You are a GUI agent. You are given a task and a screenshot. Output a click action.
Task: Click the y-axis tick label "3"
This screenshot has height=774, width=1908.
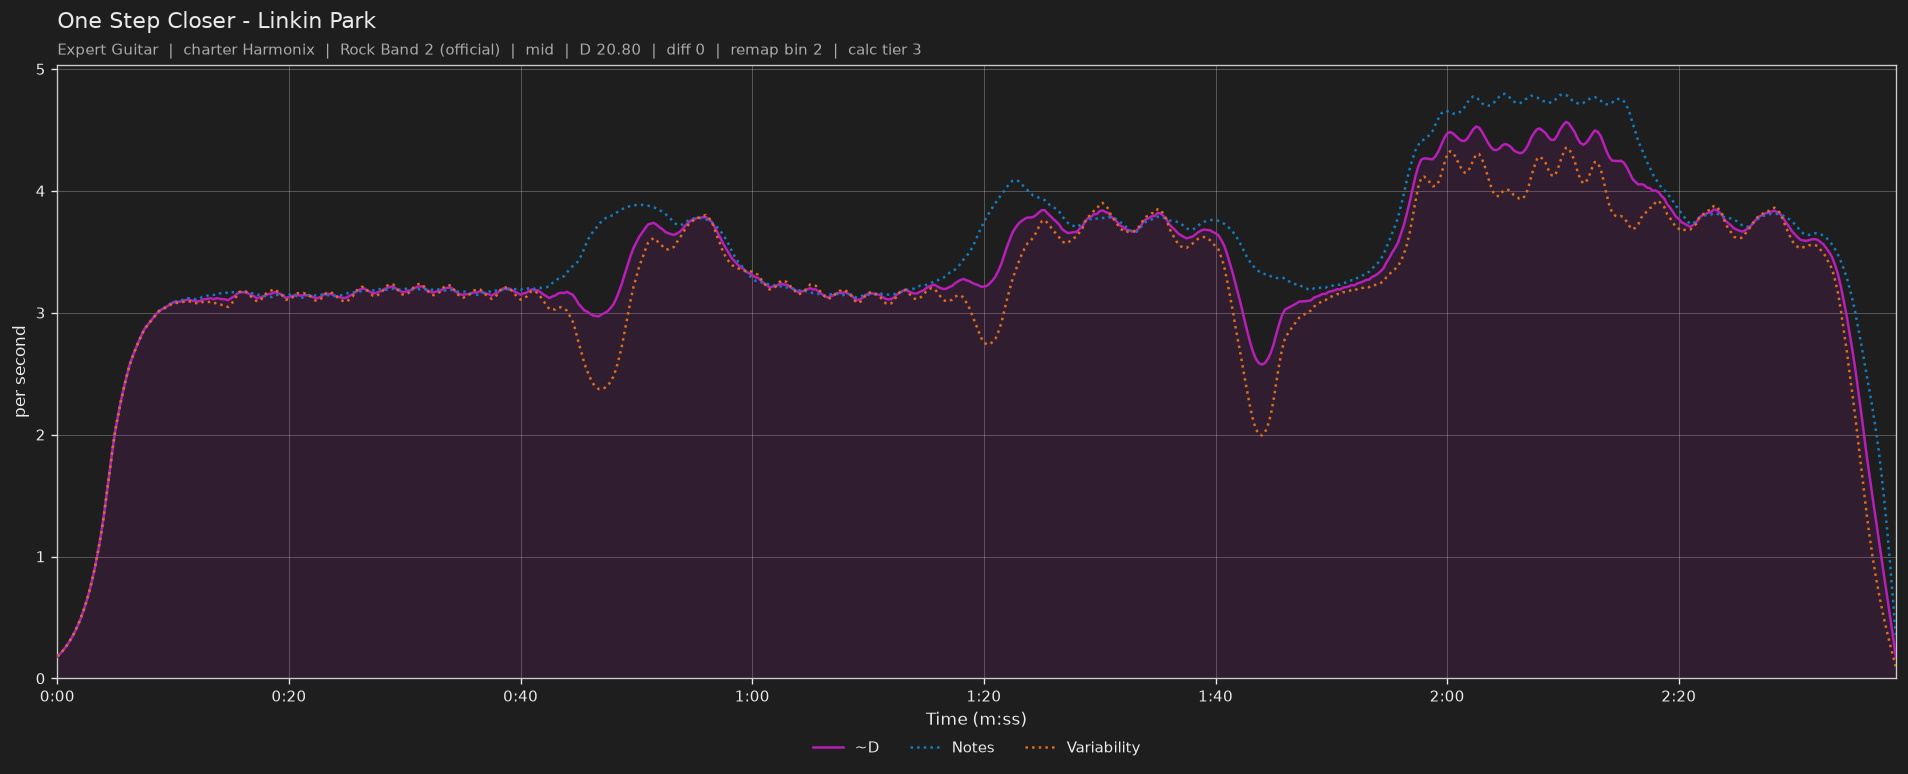coord(41,314)
